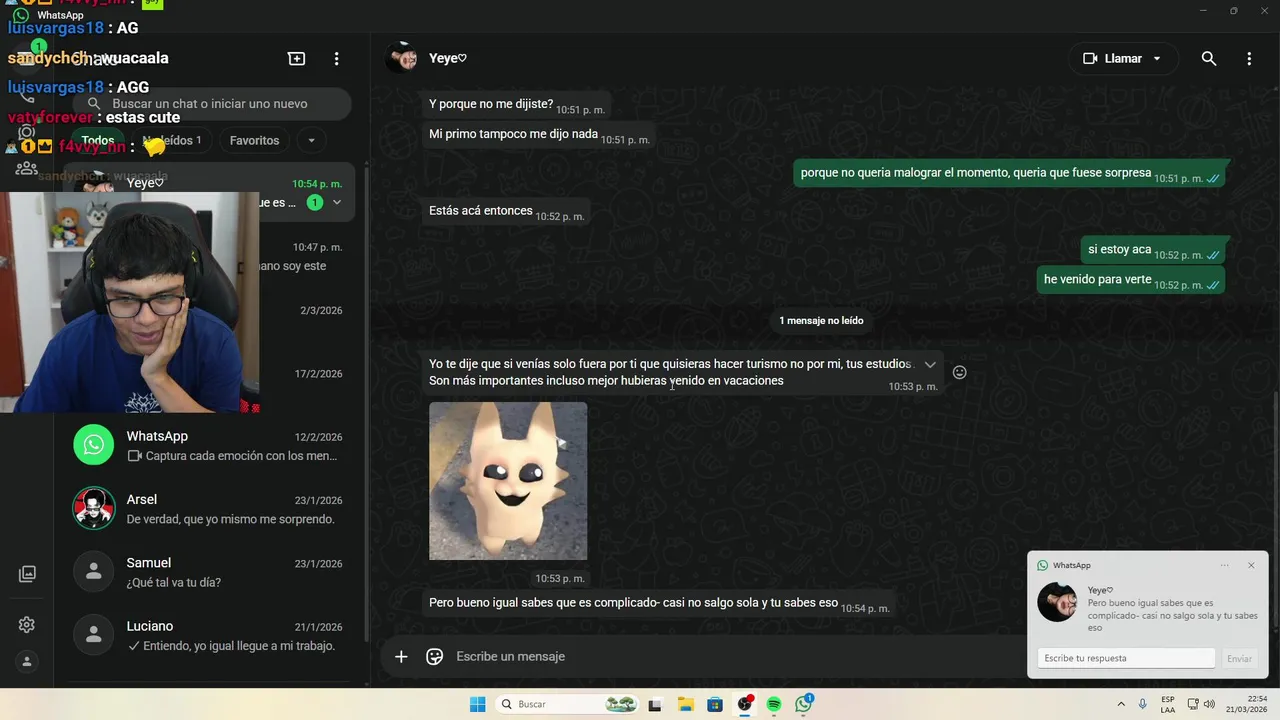This screenshot has height=720, width=1280.
Task: Open File Explorer from the taskbar
Action: pos(685,704)
